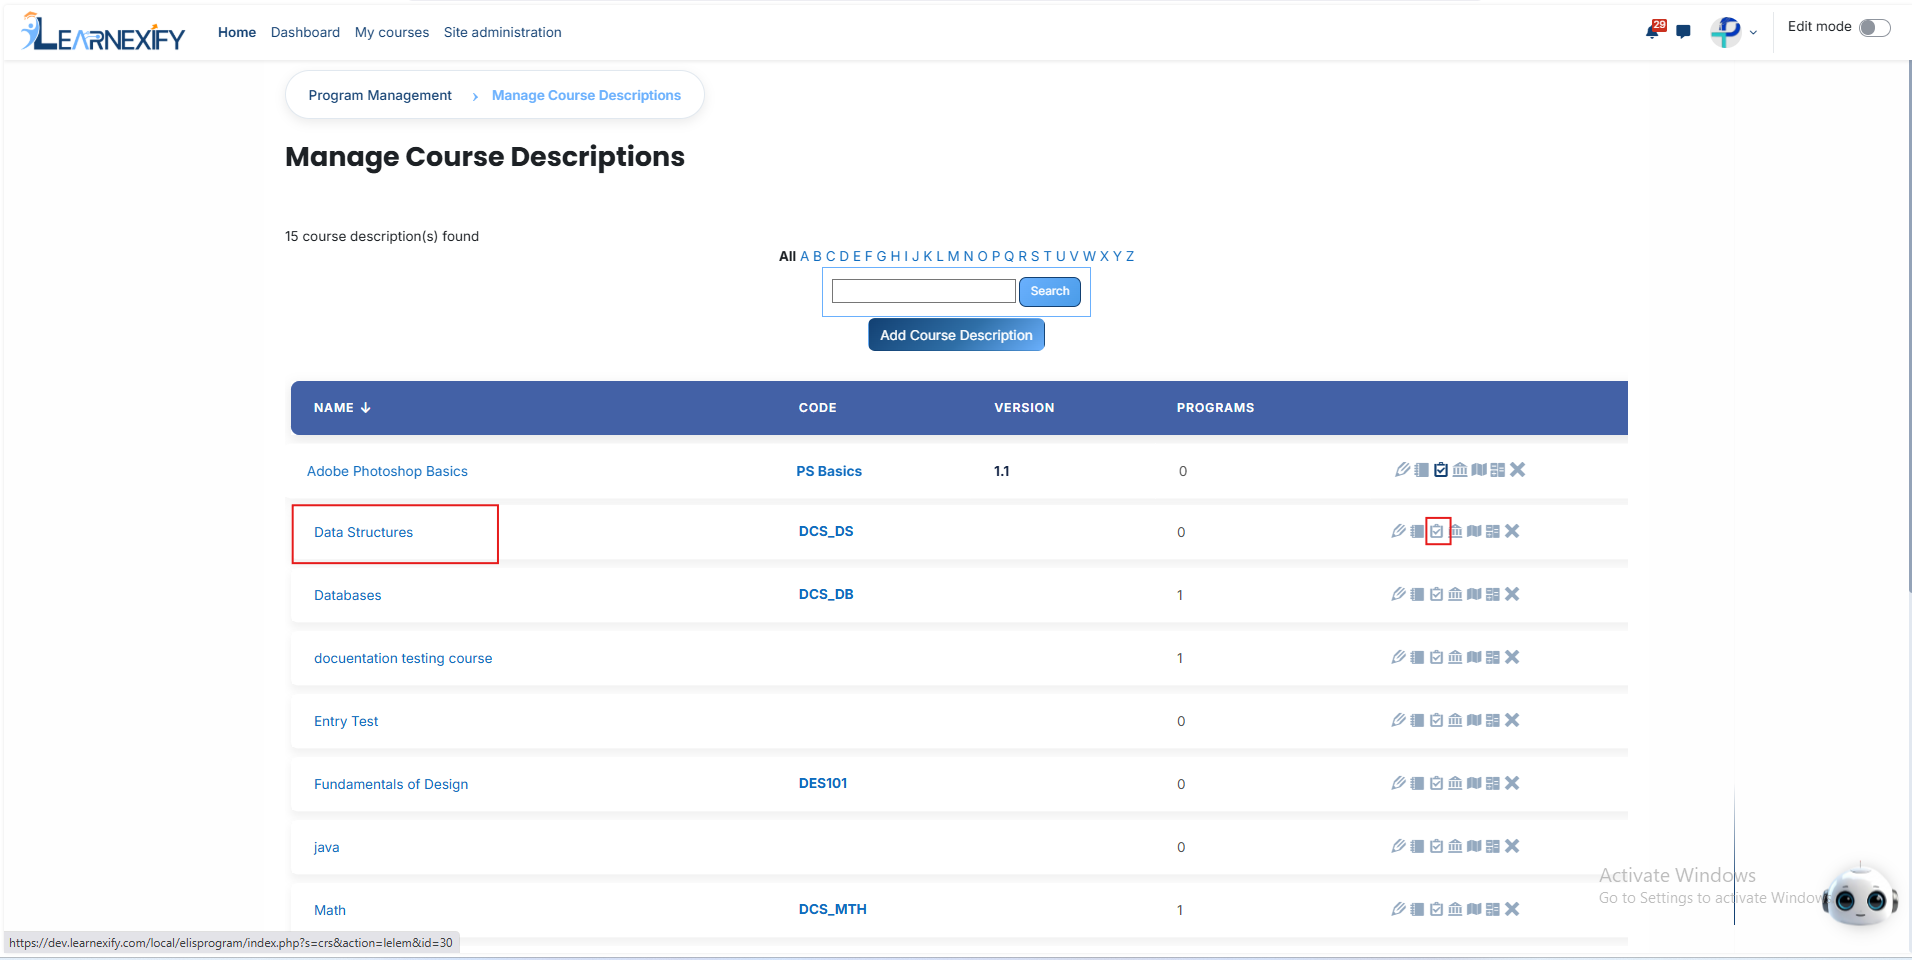
Task: Toggle the Edit mode switch
Action: pos(1875,28)
